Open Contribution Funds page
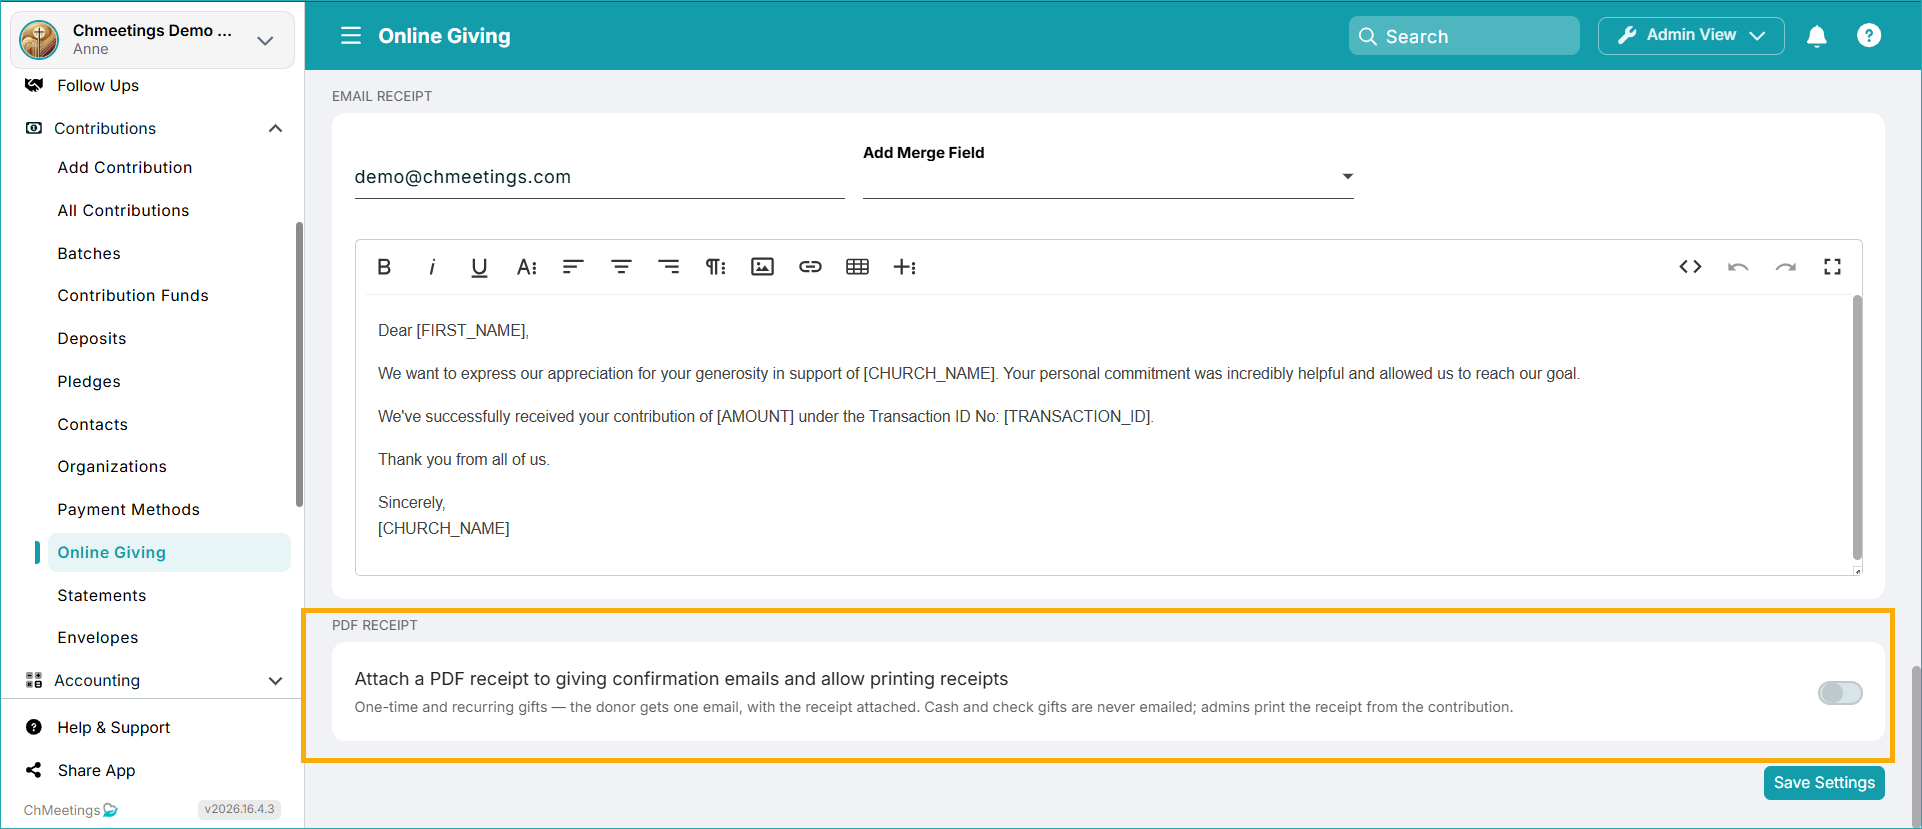The height and width of the screenshot is (829, 1922). pyautogui.click(x=133, y=295)
